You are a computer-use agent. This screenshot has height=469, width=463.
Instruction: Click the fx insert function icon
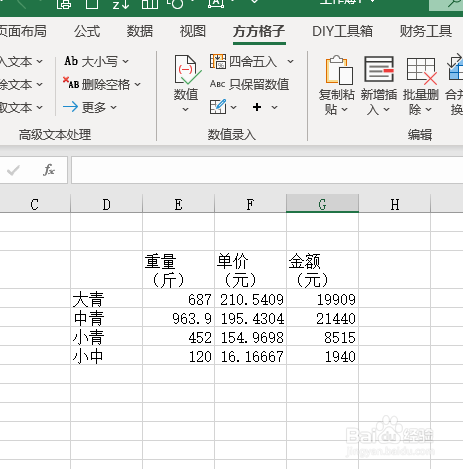point(49,170)
